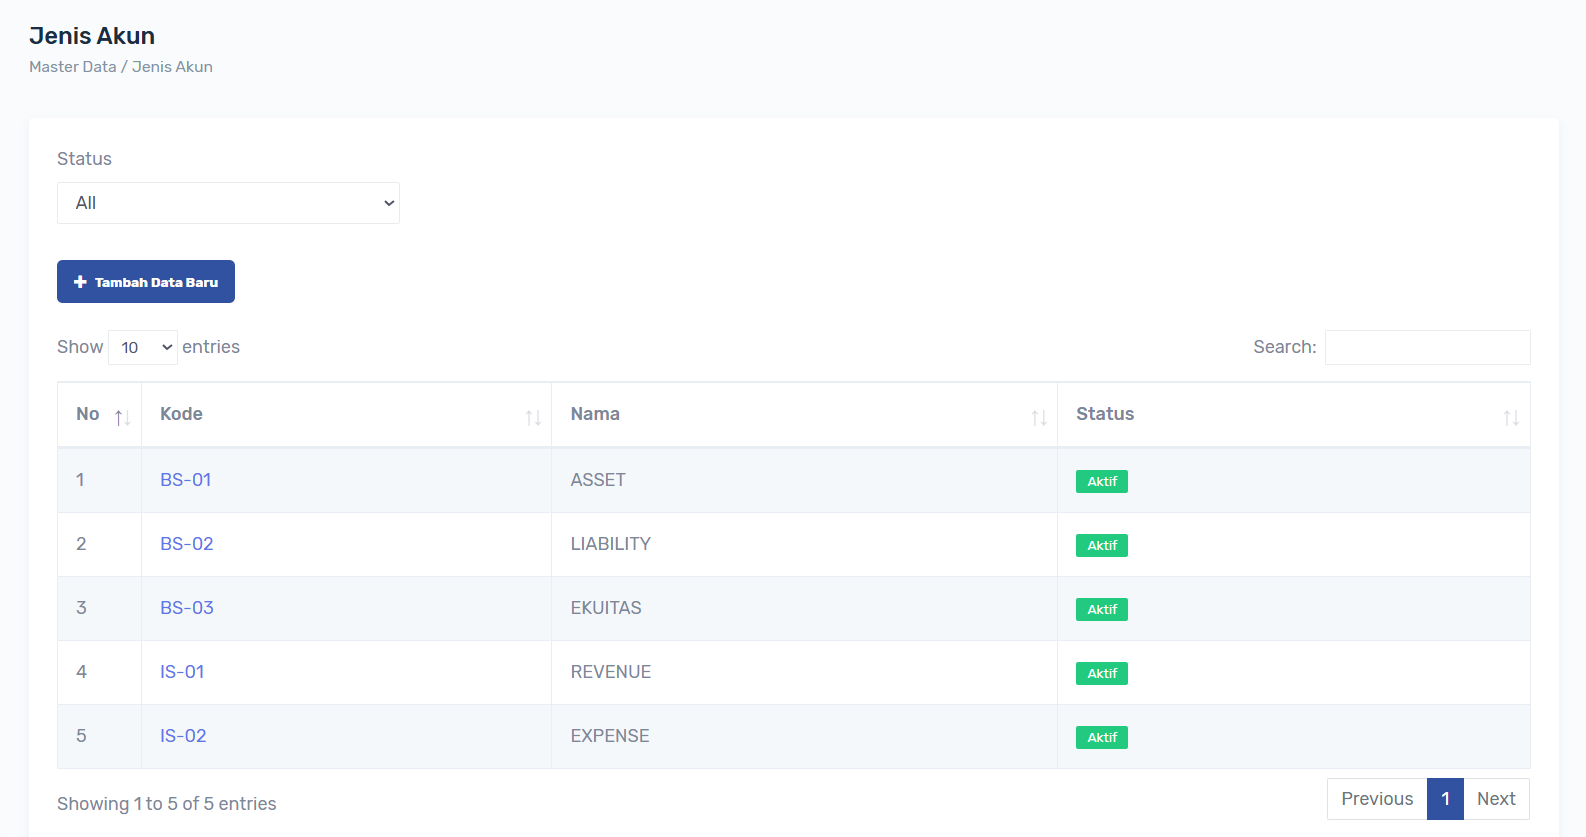Expand the Show entries count dropdown

(143, 347)
